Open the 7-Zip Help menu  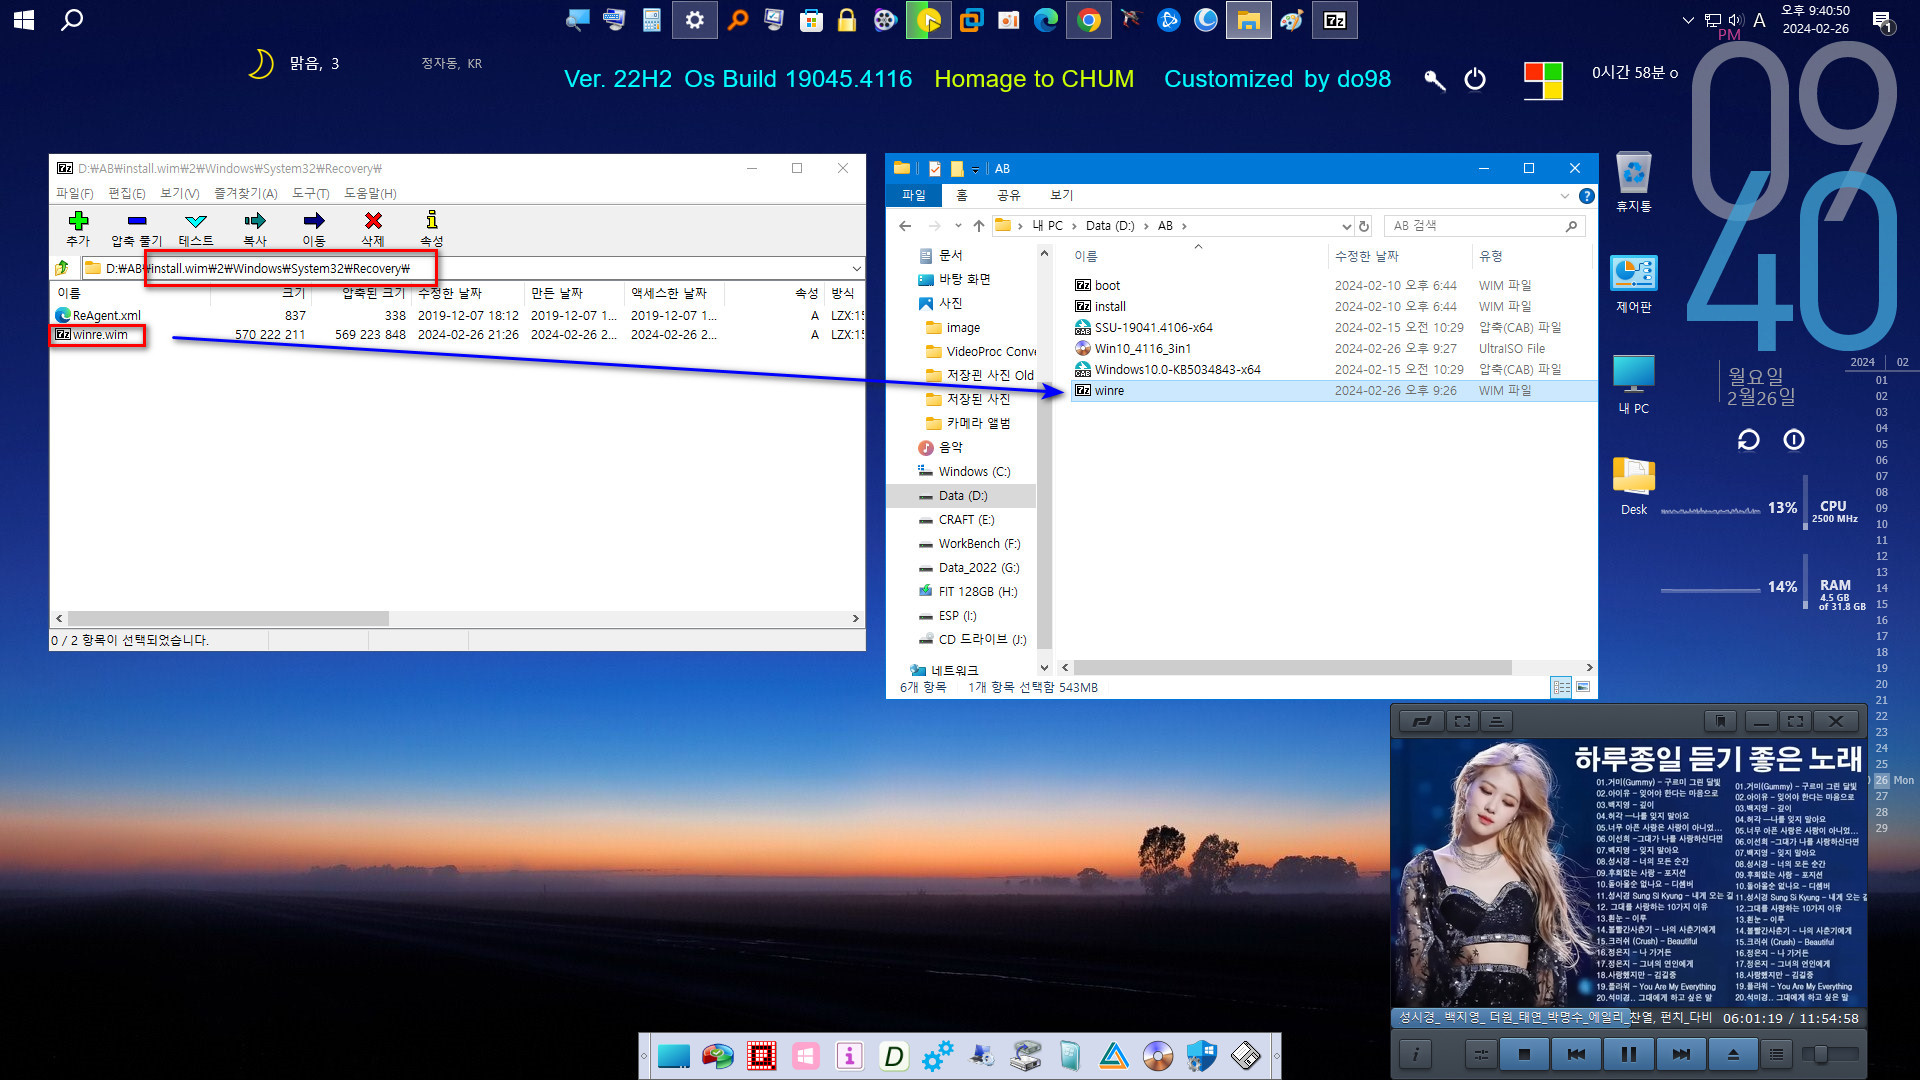(x=370, y=193)
